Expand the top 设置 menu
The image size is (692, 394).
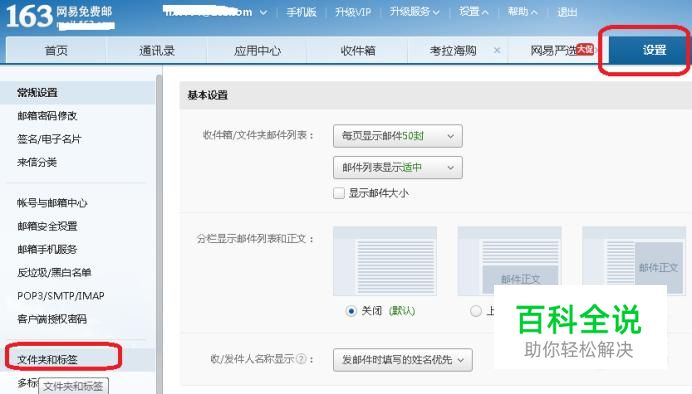[x=474, y=12]
